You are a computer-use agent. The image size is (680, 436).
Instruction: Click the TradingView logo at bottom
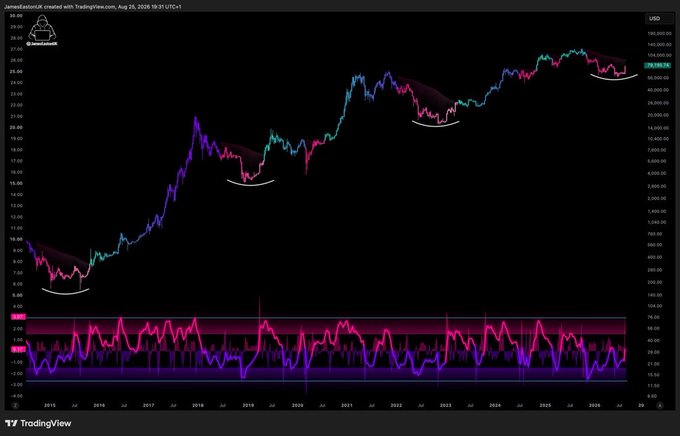(38, 423)
